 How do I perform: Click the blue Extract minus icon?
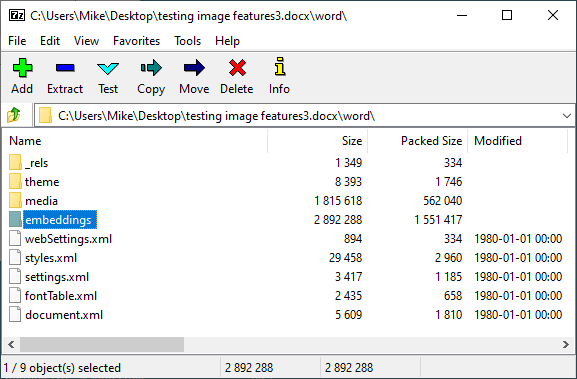65,68
